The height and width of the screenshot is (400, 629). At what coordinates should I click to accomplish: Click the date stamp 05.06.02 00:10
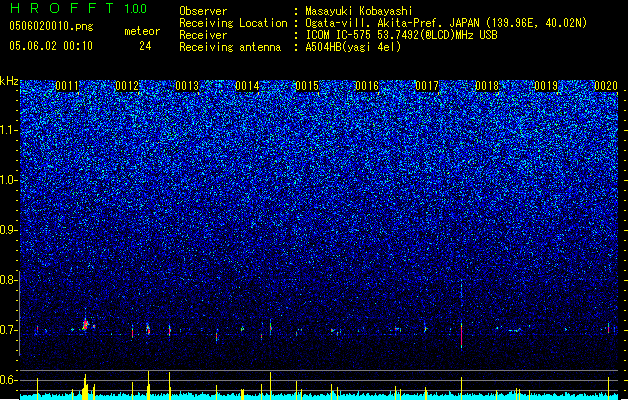pos(51,46)
